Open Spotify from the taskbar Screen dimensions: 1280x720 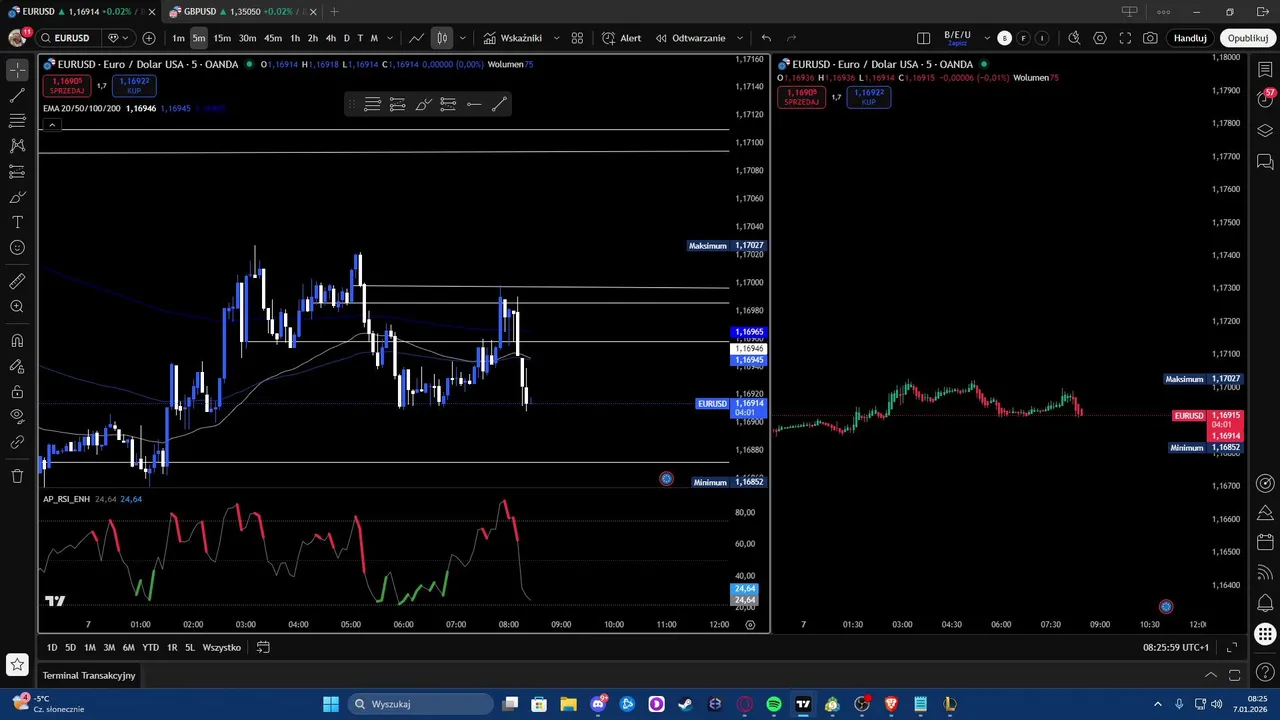click(774, 704)
